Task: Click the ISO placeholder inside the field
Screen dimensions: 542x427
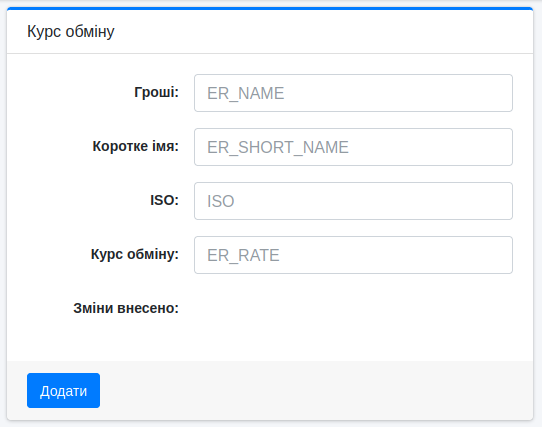Action: click(221, 201)
